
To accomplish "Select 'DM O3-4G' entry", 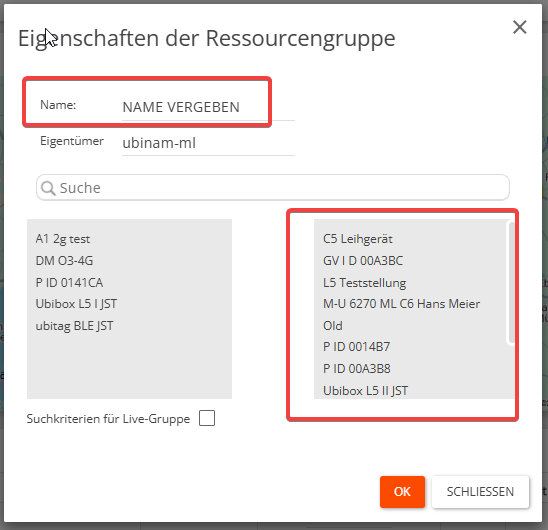I will coord(64,260).
